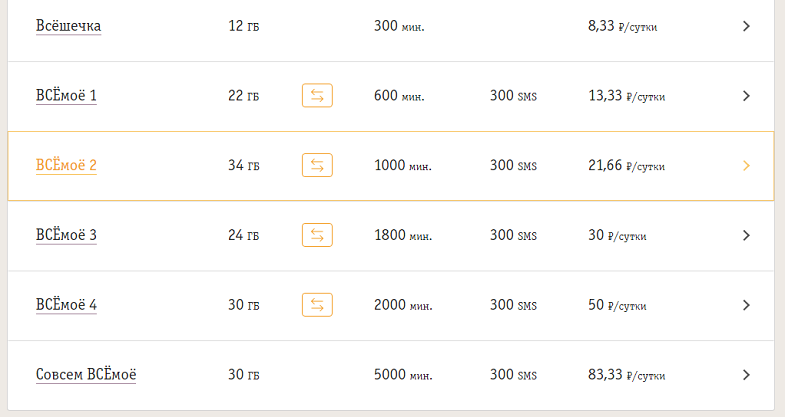Open the Всёшечка tariff link
Viewport: 785px width, 417px height.
click(68, 26)
